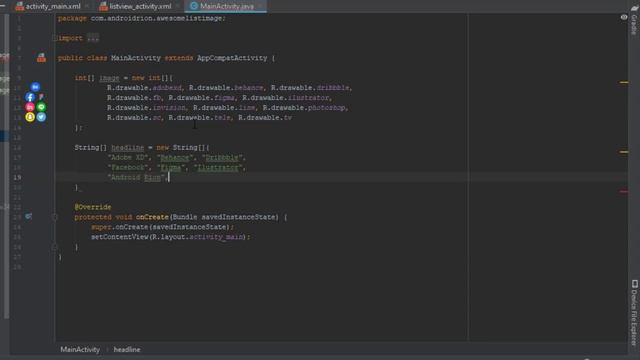Click the override method gutter icon beside onCreate
Image resolution: width=640 pixels, height=360 pixels.
28,216
